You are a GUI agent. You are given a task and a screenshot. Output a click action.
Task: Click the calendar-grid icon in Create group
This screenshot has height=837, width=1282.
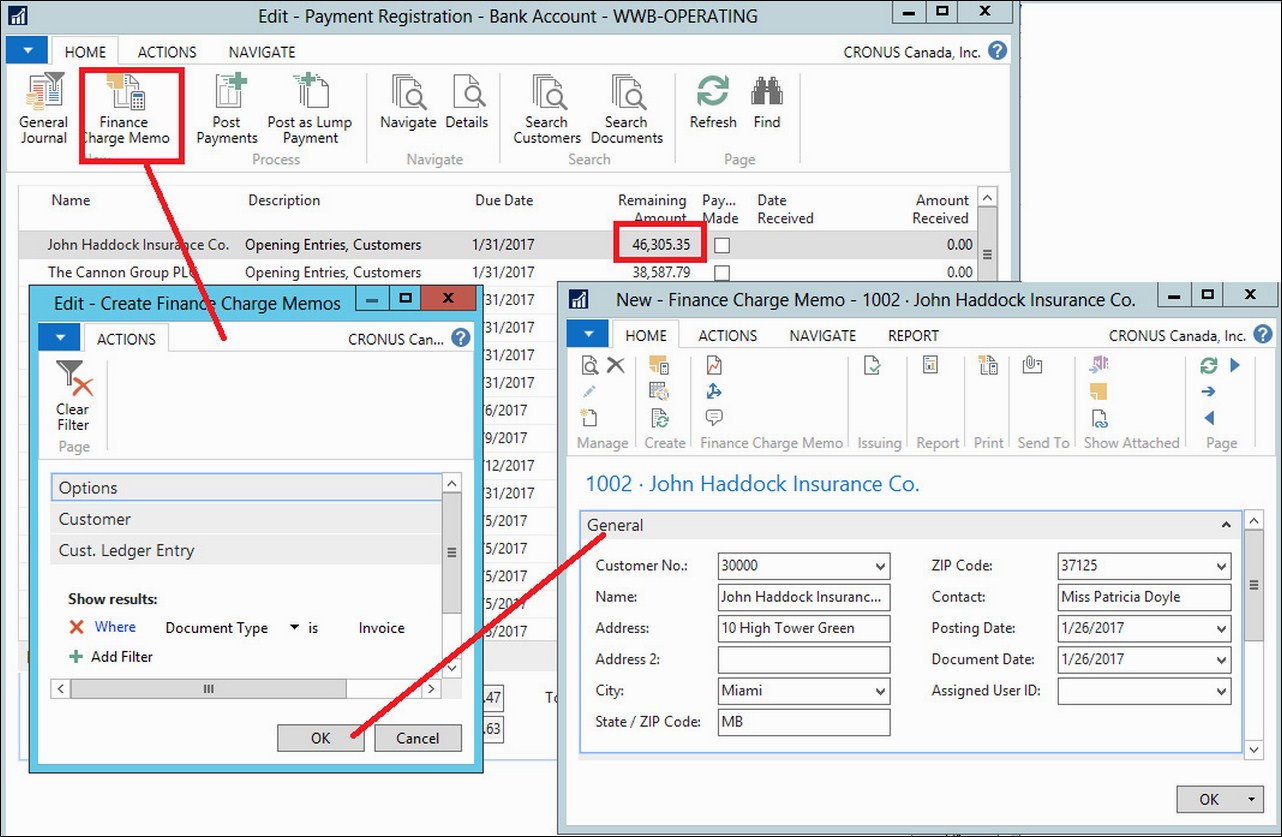point(659,391)
